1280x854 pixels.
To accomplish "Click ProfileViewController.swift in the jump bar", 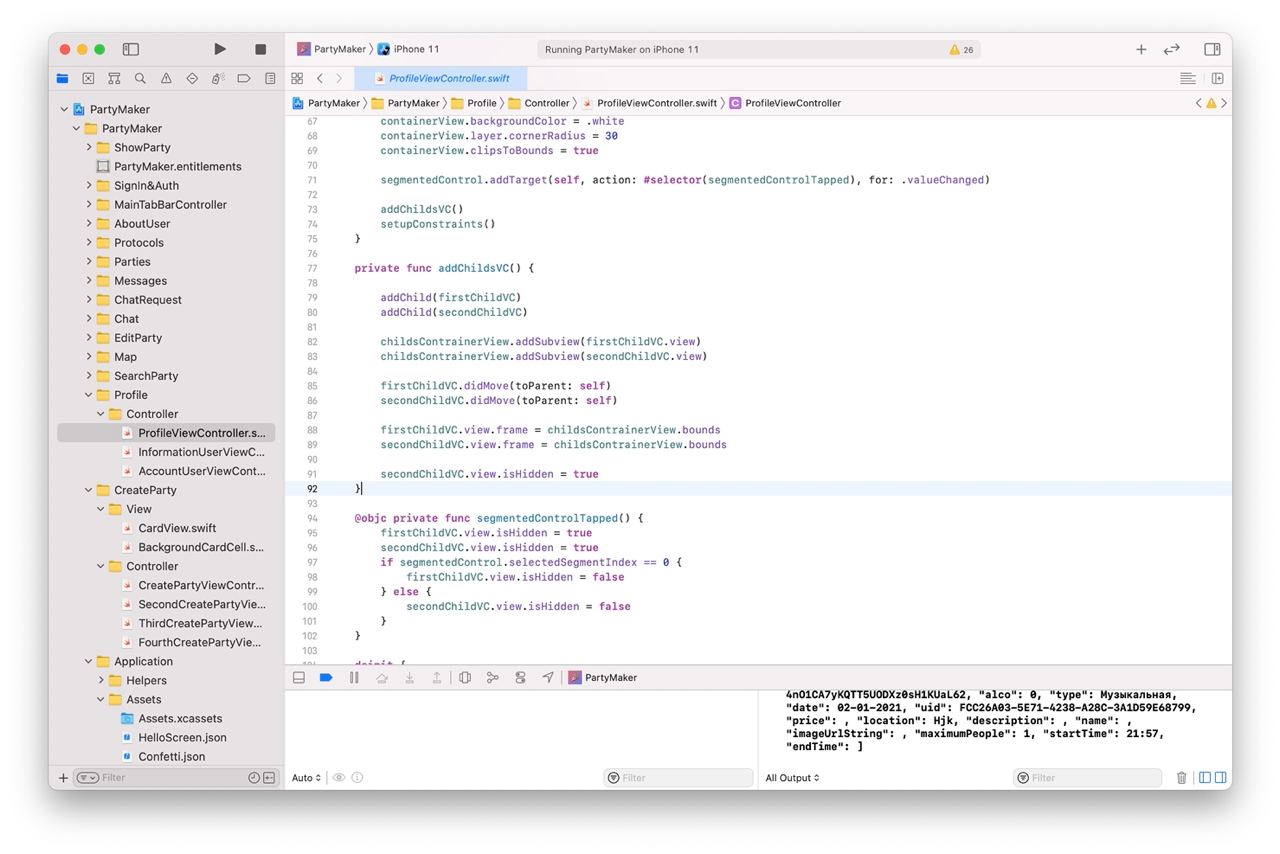I will click(x=649, y=103).
